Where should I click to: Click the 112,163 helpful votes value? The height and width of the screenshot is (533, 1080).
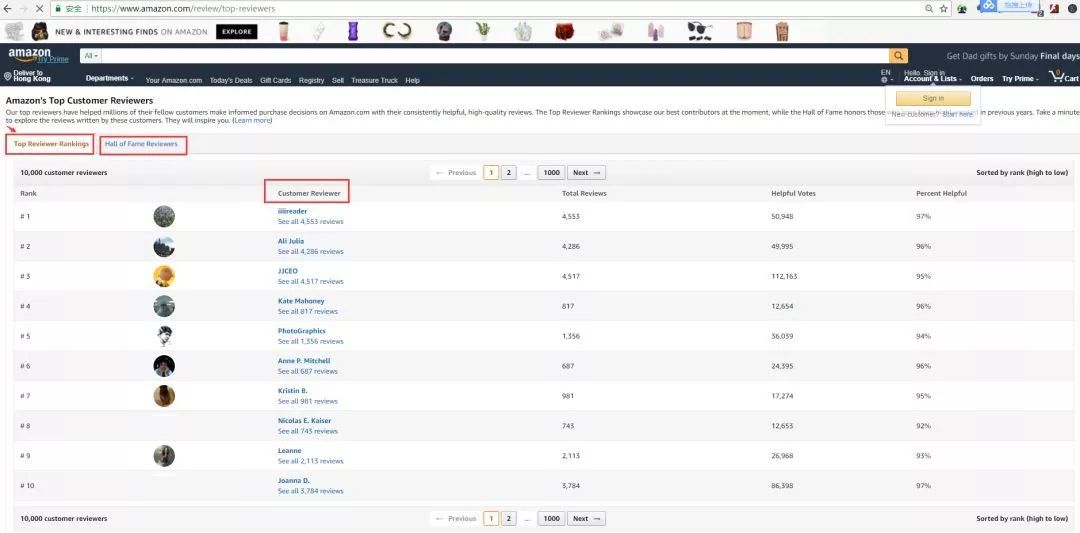point(784,276)
